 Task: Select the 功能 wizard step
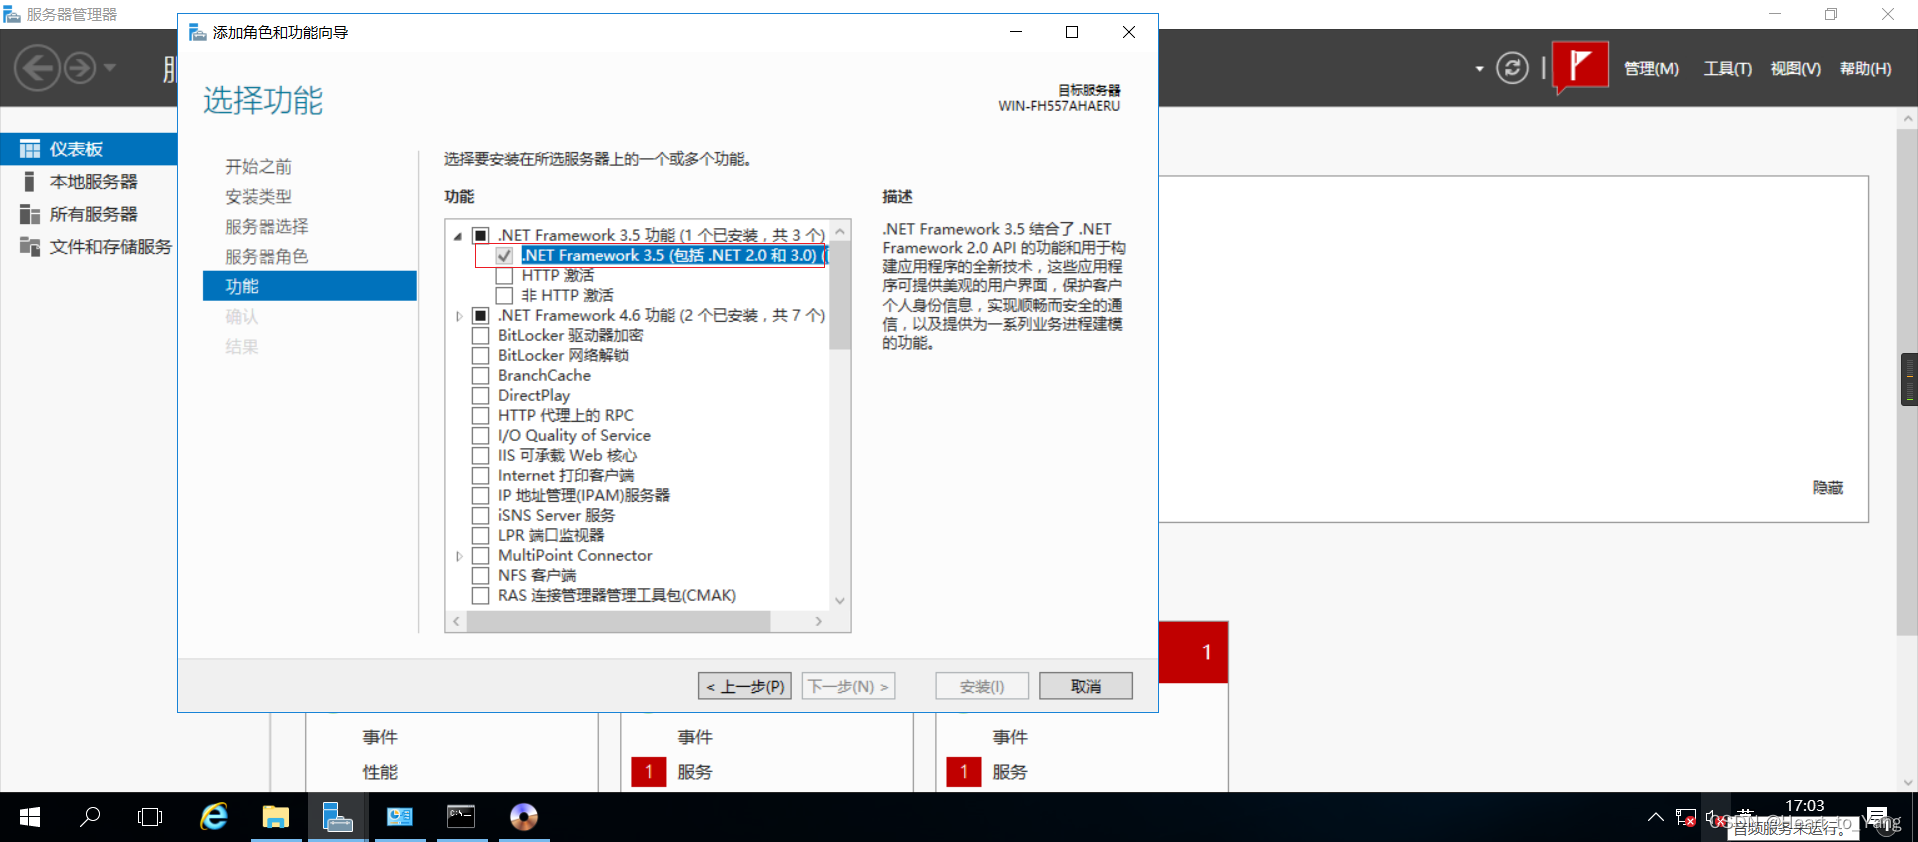click(309, 286)
